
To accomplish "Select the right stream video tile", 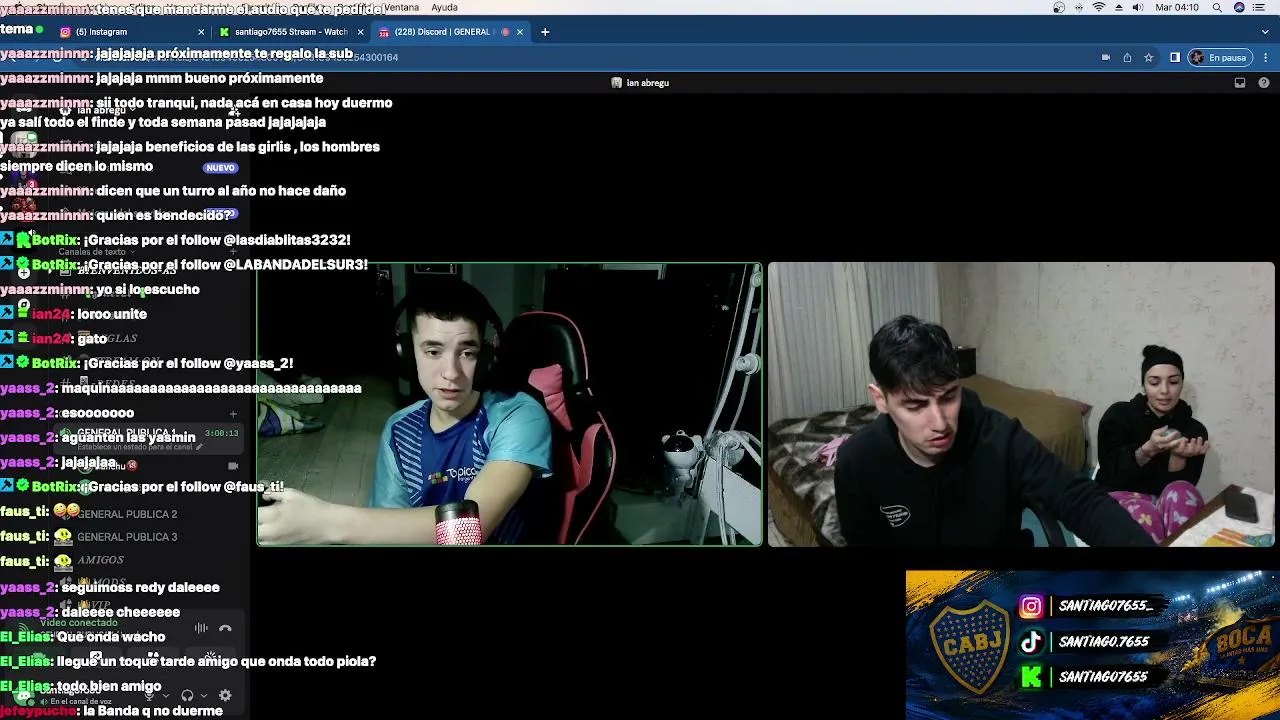I will tap(1021, 404).
